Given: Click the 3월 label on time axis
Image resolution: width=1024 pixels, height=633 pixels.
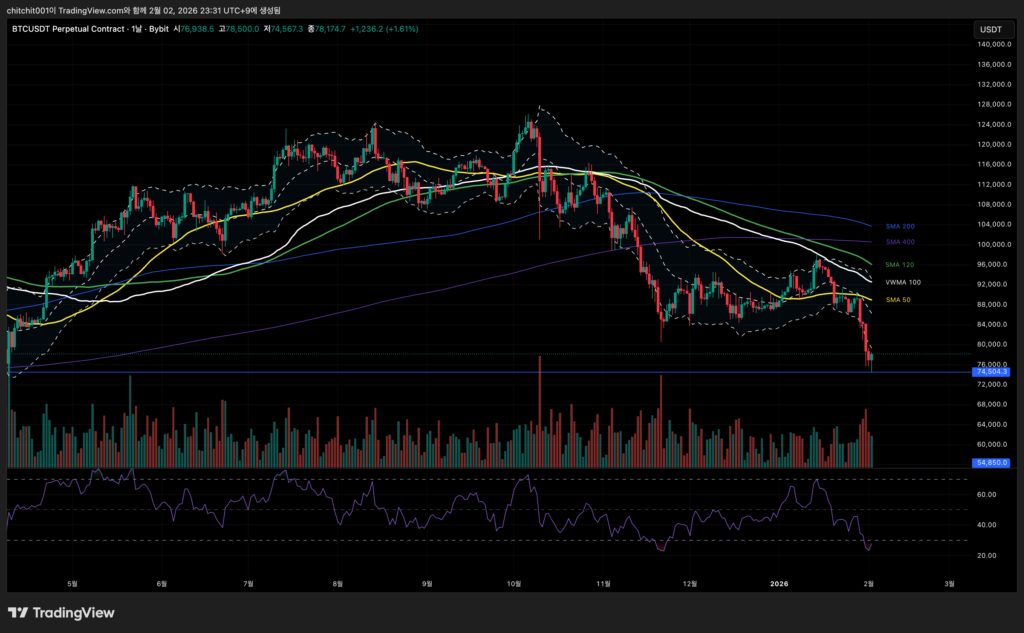Looking at the screenshot, I should [949, 582].
